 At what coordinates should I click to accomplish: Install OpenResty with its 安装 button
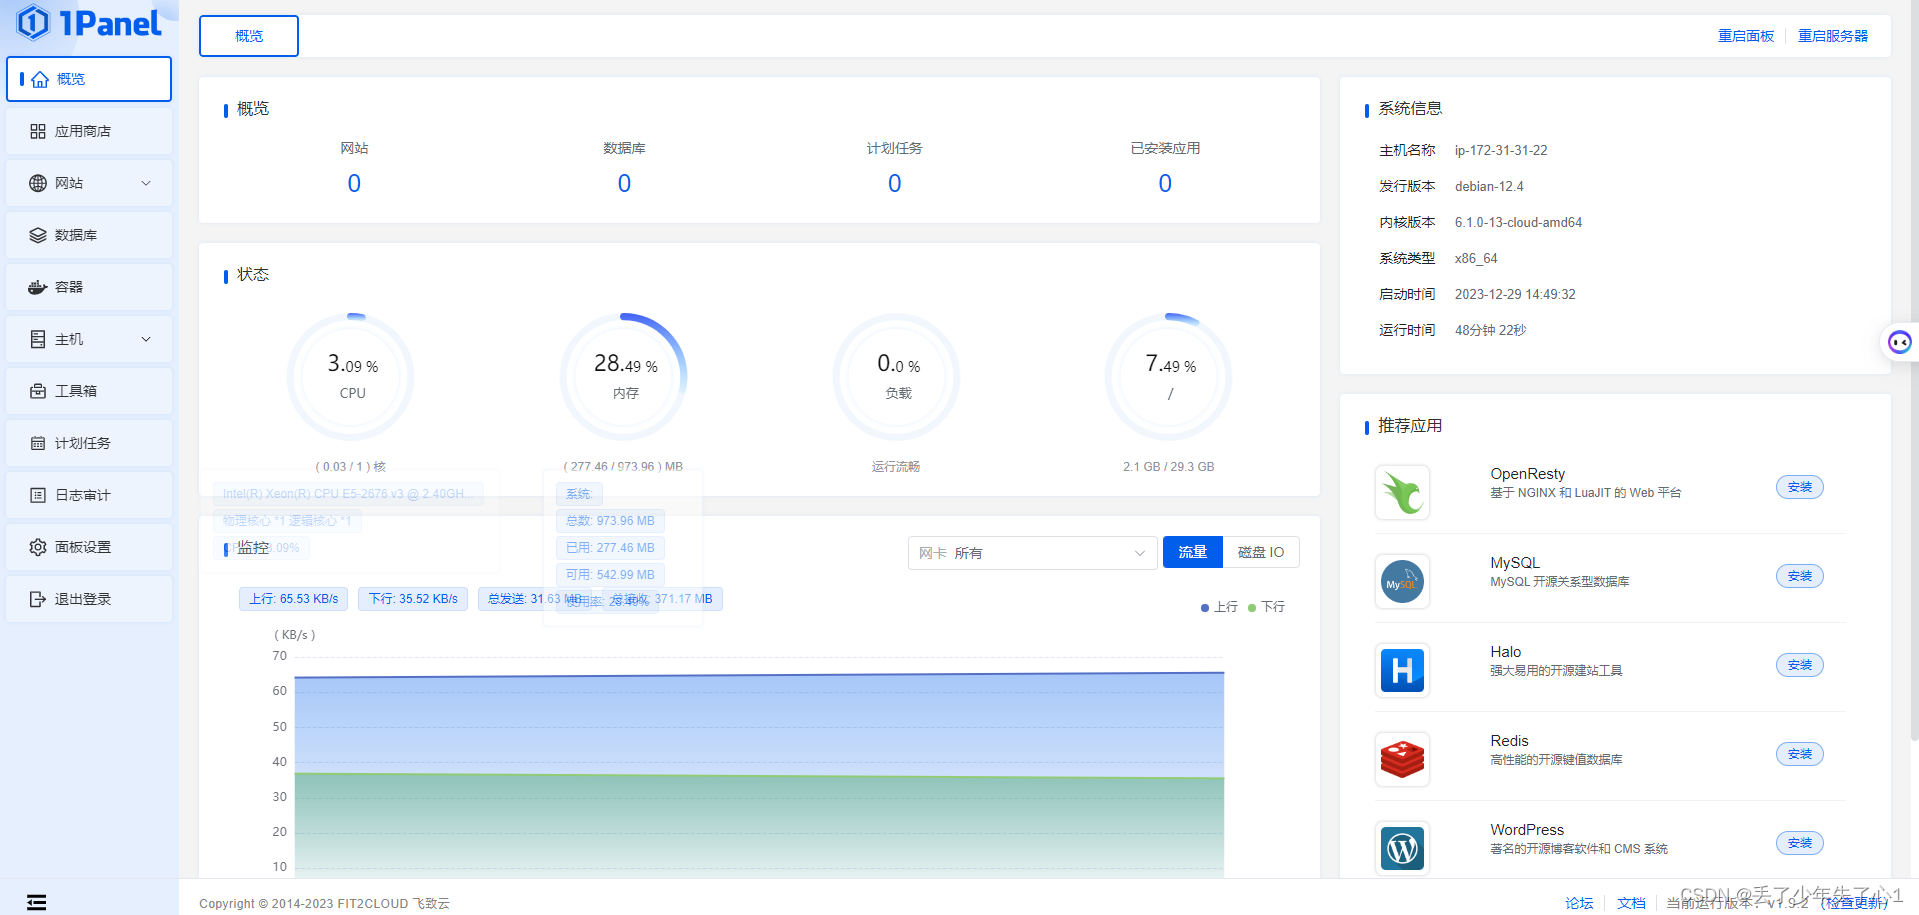pyautogui.click(x=1800, y=488)
